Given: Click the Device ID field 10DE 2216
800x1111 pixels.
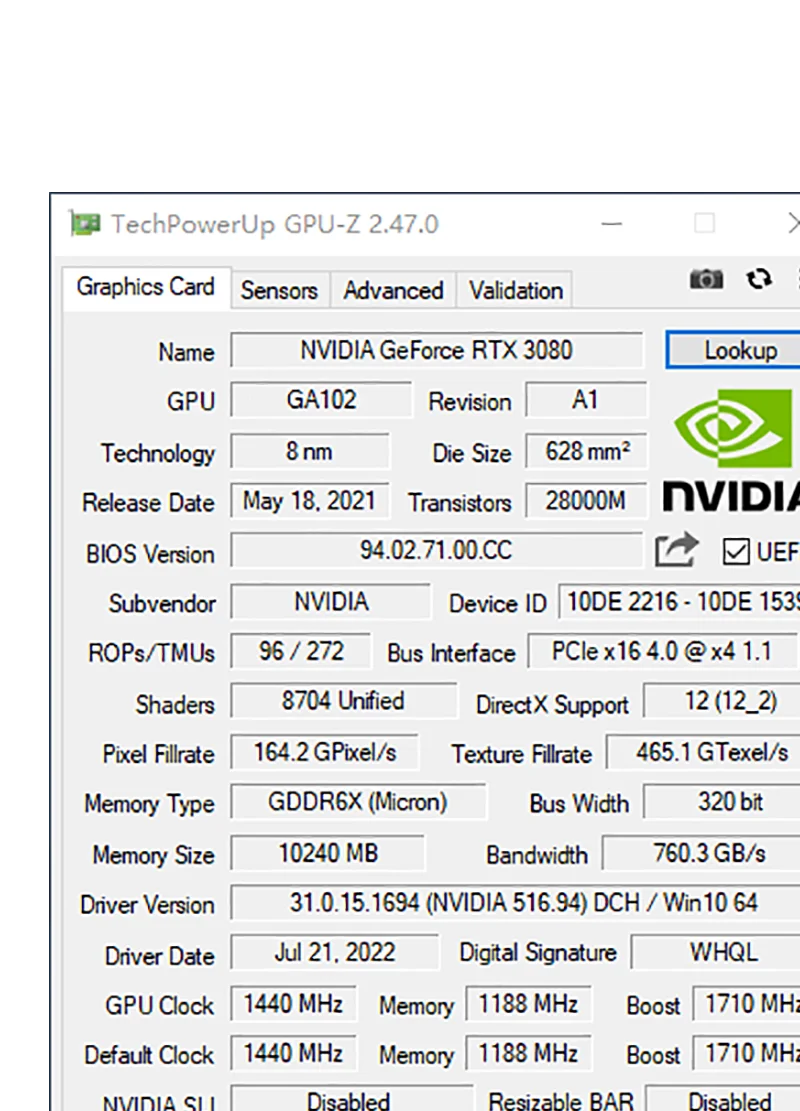Looking at the screenshot, I should click(679, 602).
